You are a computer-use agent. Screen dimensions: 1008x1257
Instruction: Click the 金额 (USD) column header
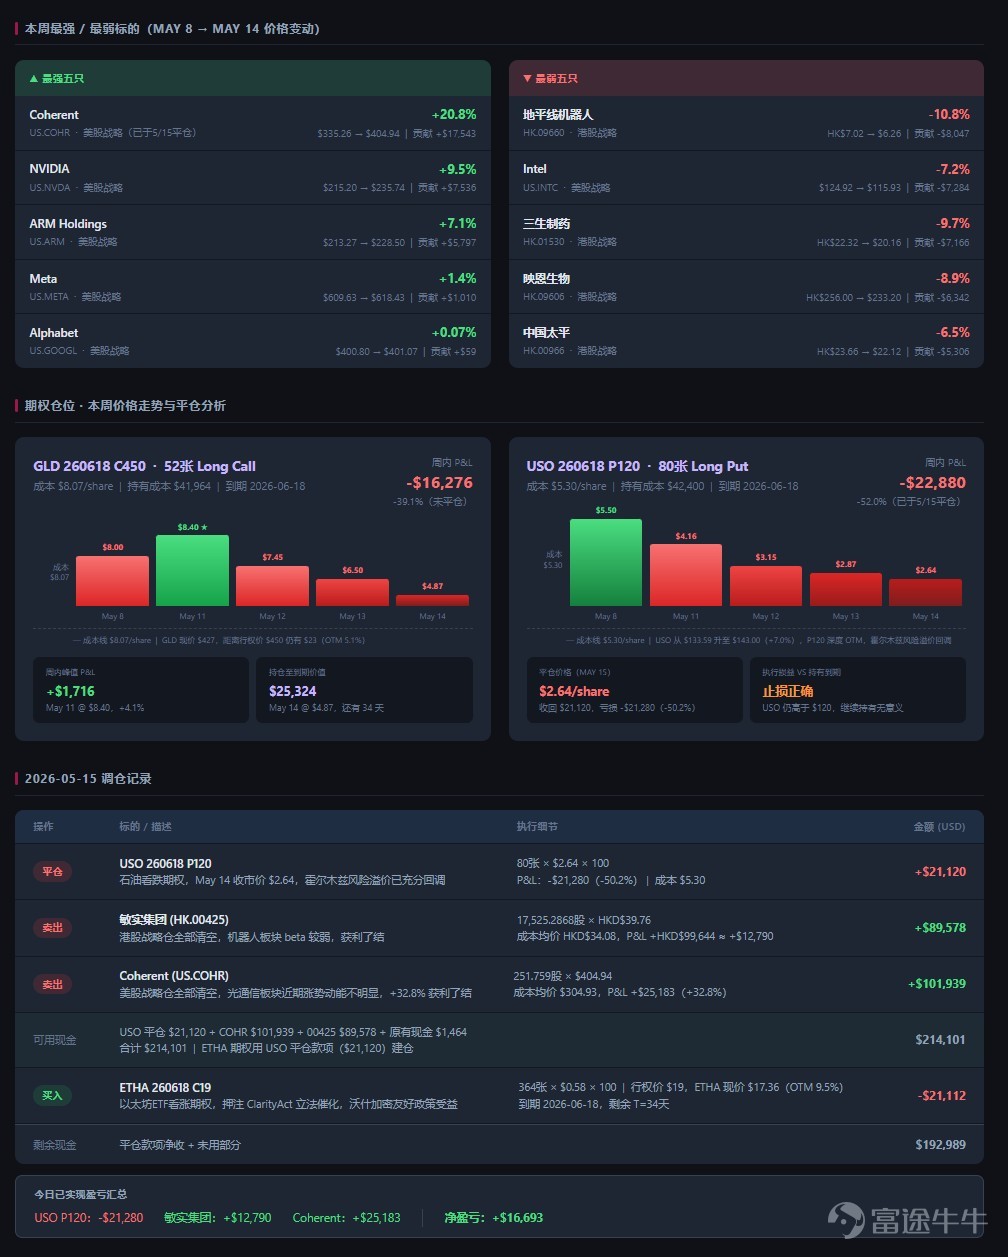coord(940,827)
